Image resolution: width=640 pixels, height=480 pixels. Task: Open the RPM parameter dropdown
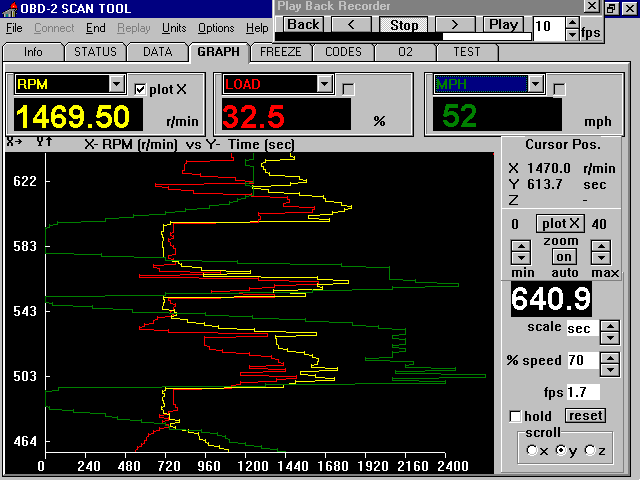[x=116, y=85]
